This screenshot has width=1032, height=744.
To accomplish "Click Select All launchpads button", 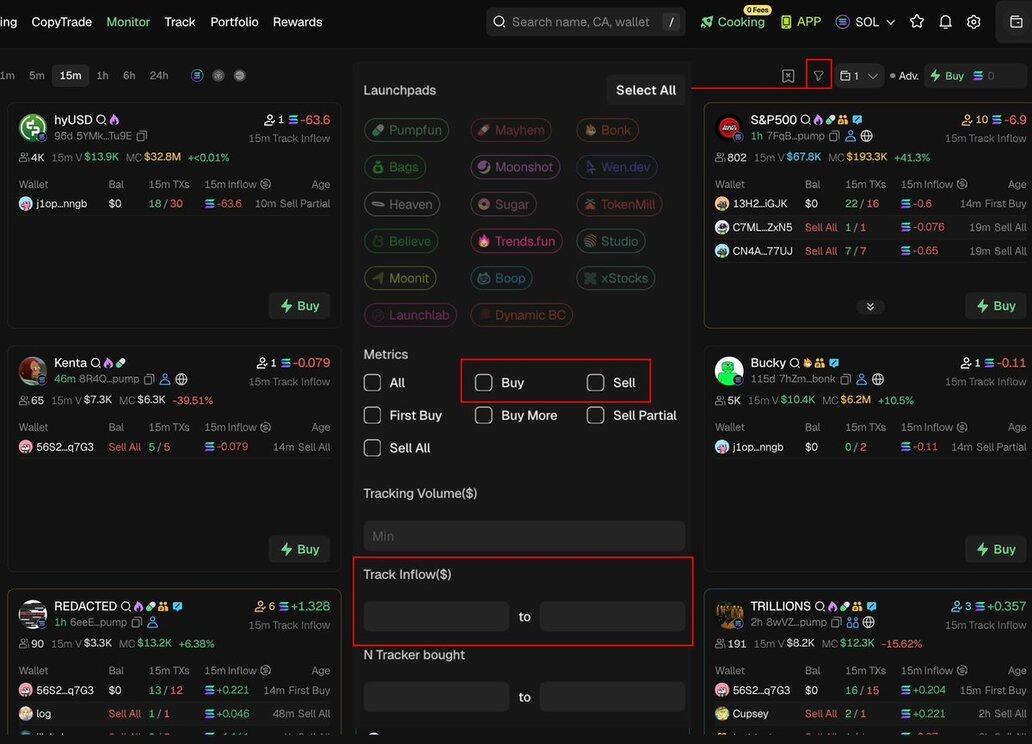I will click(646, 90).
